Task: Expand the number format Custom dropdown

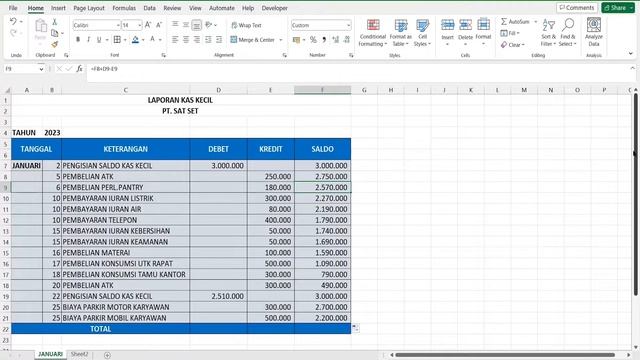Action: (348, 25)
